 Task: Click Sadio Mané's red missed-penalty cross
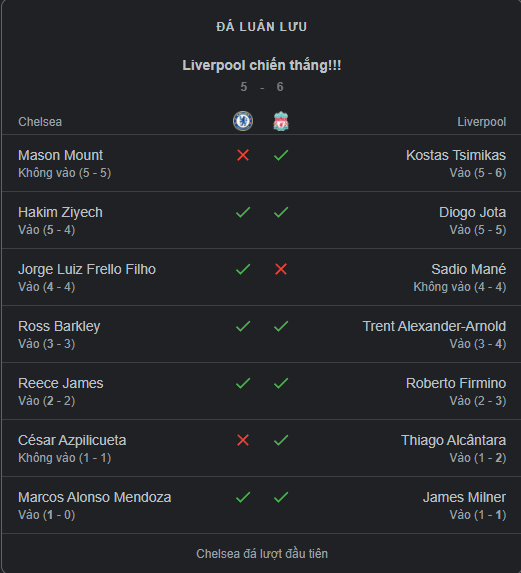pyautogui.click(x=281, y=269)
